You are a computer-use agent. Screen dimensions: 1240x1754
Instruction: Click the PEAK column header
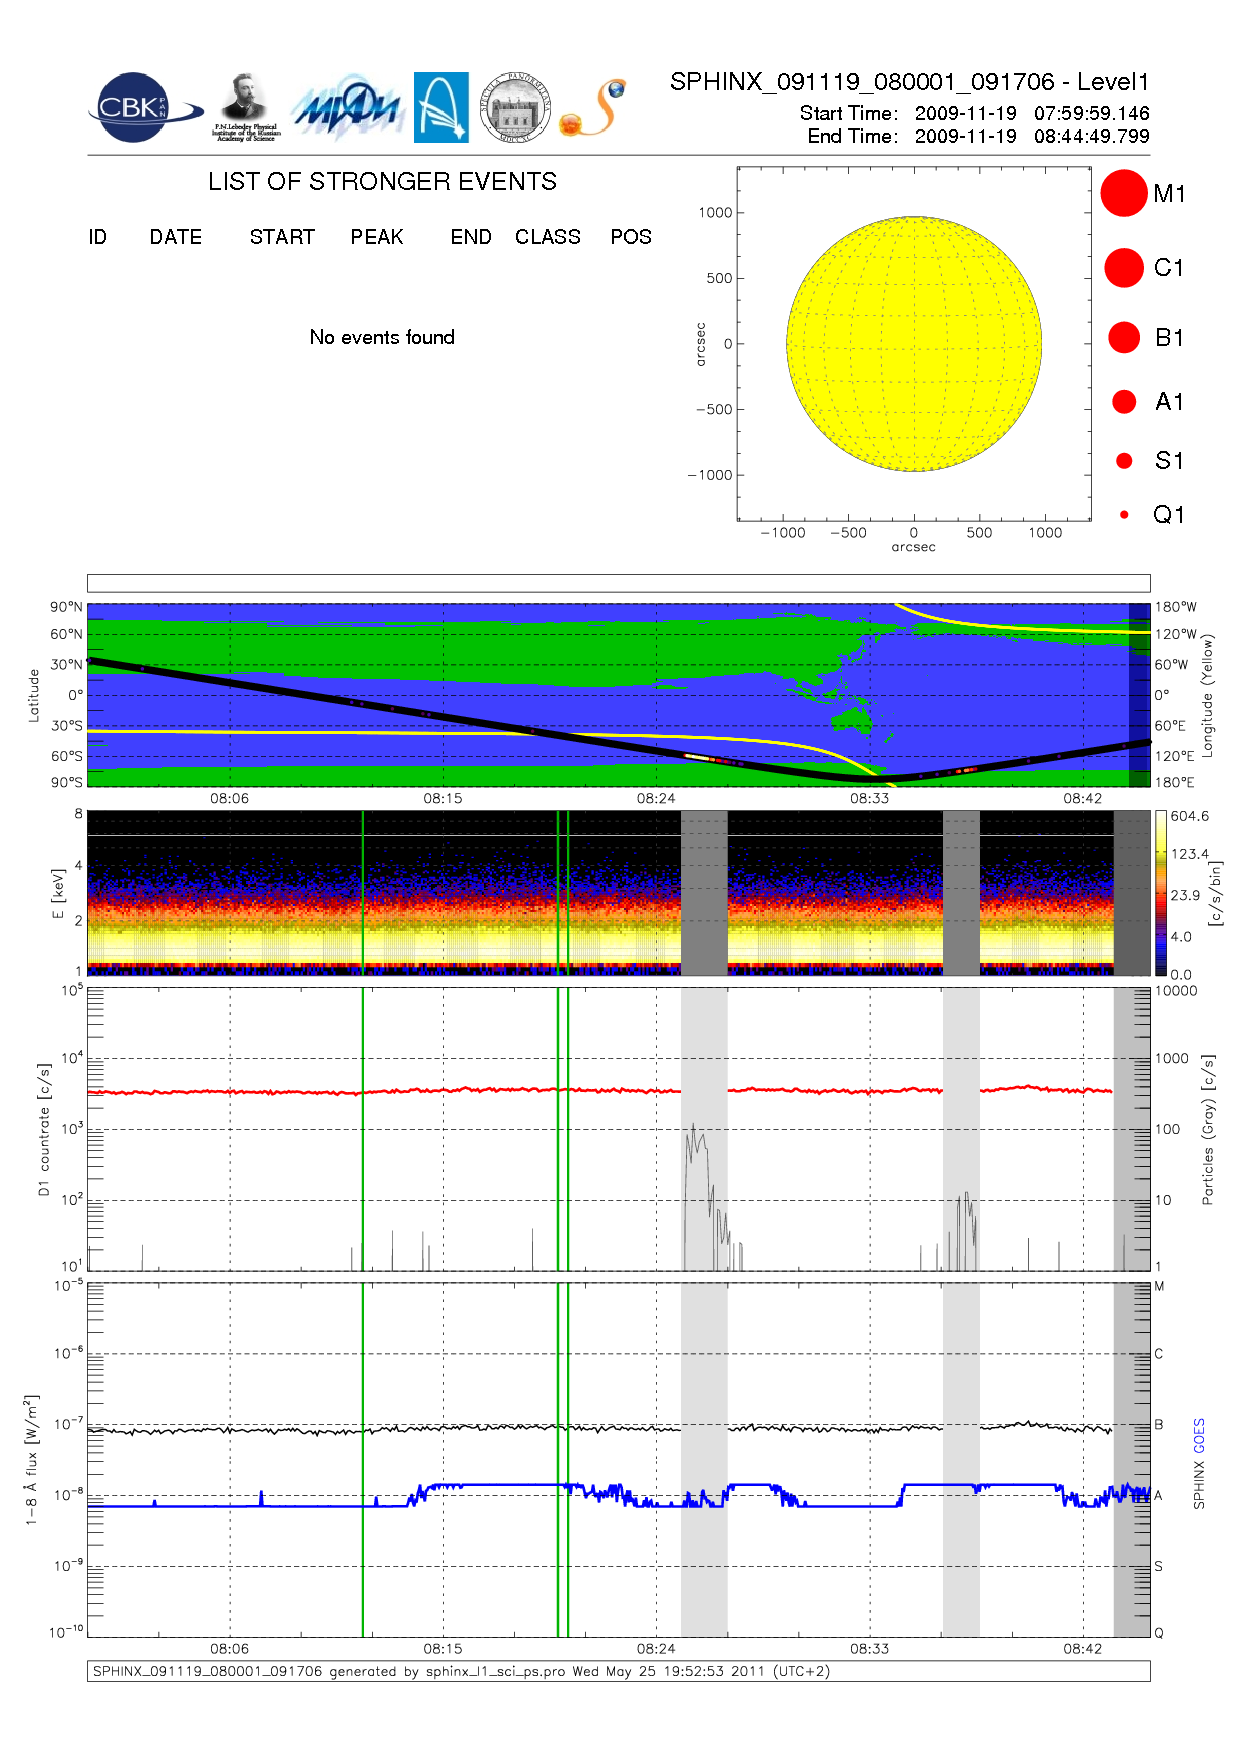click(x=376, y=237)
